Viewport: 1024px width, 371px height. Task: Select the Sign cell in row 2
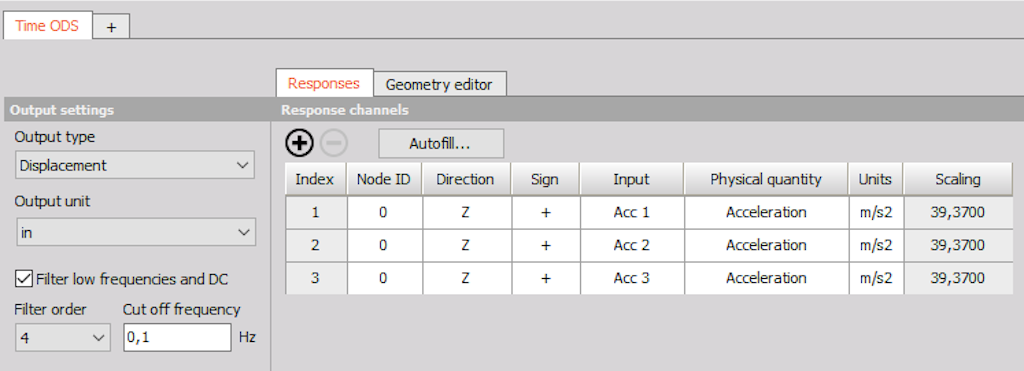click(x=546, y=245)
